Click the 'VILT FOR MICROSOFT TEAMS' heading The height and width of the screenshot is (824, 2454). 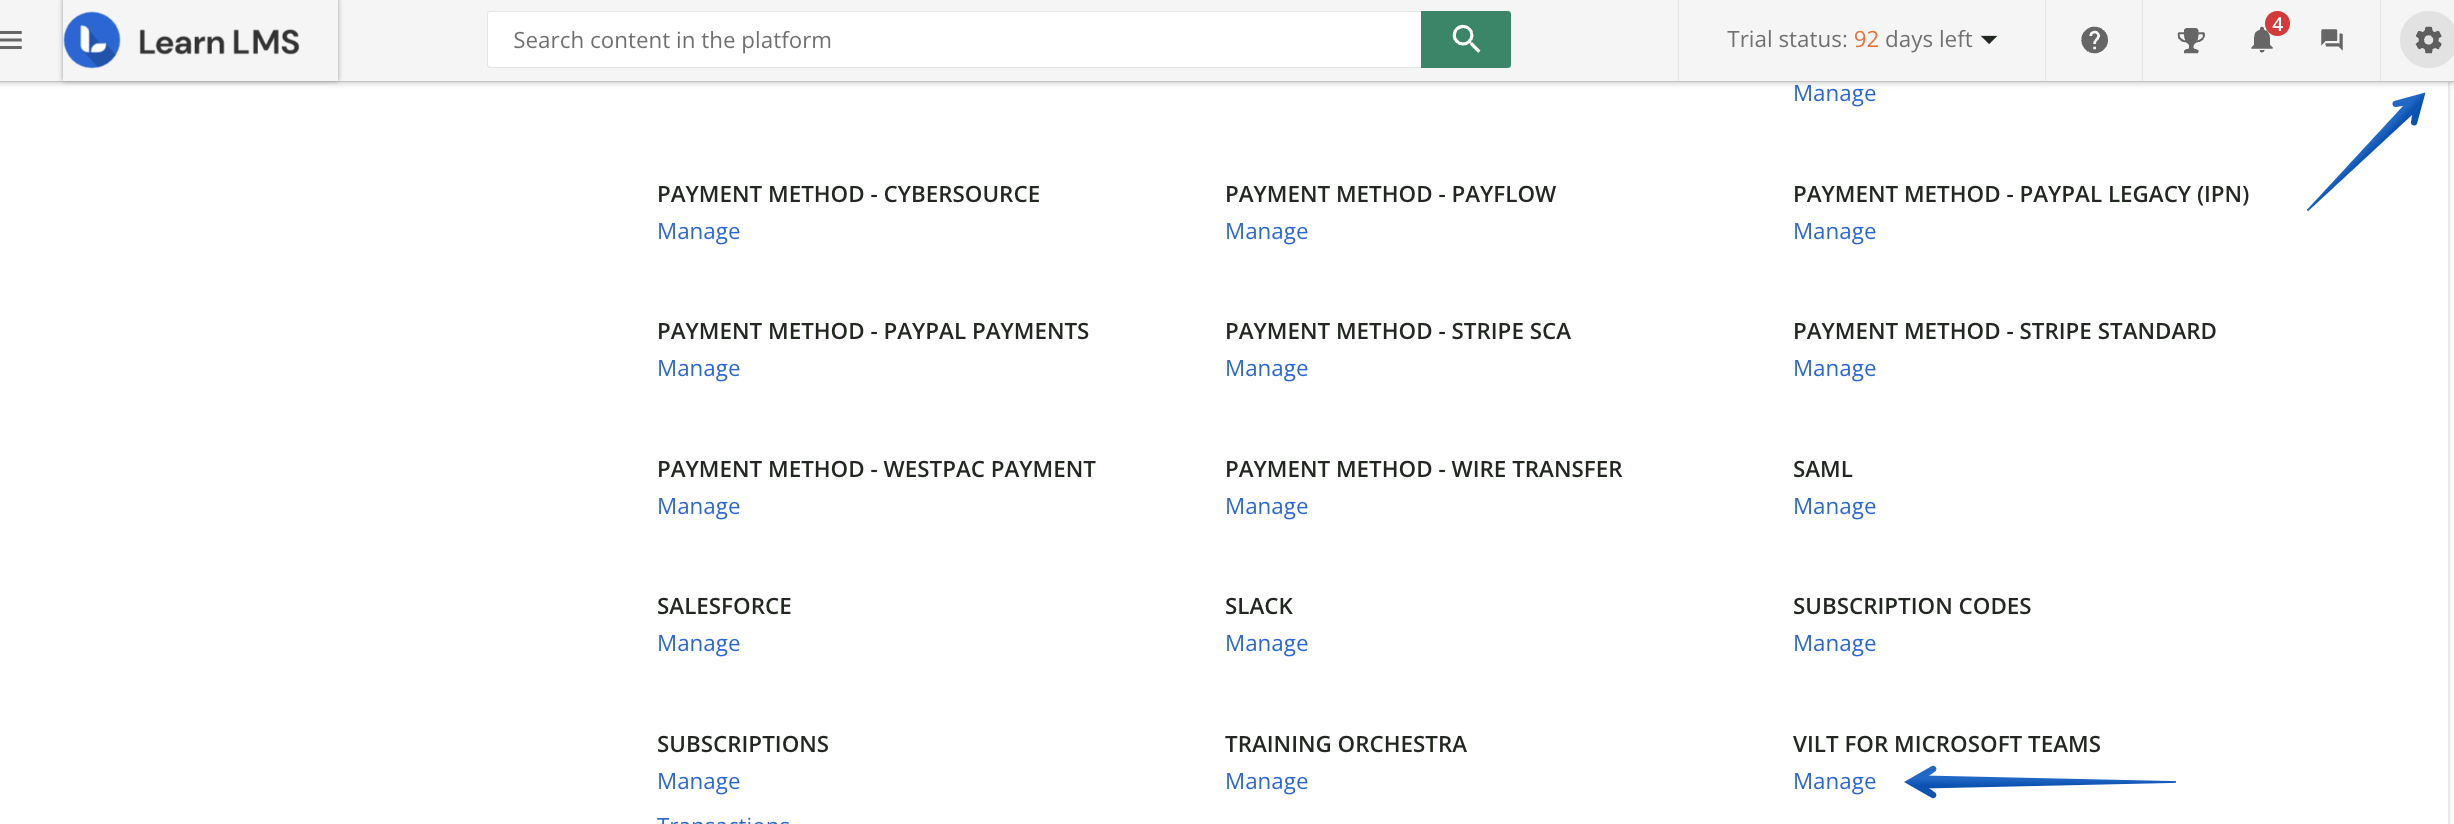click(1946, 744)
